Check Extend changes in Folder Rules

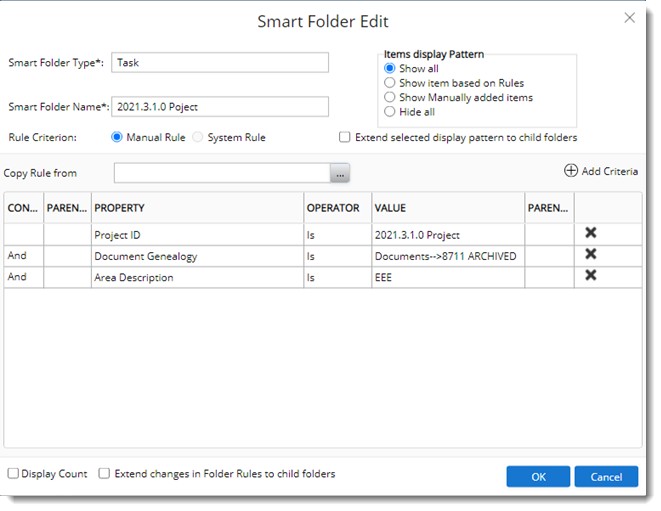pos(104,474)
